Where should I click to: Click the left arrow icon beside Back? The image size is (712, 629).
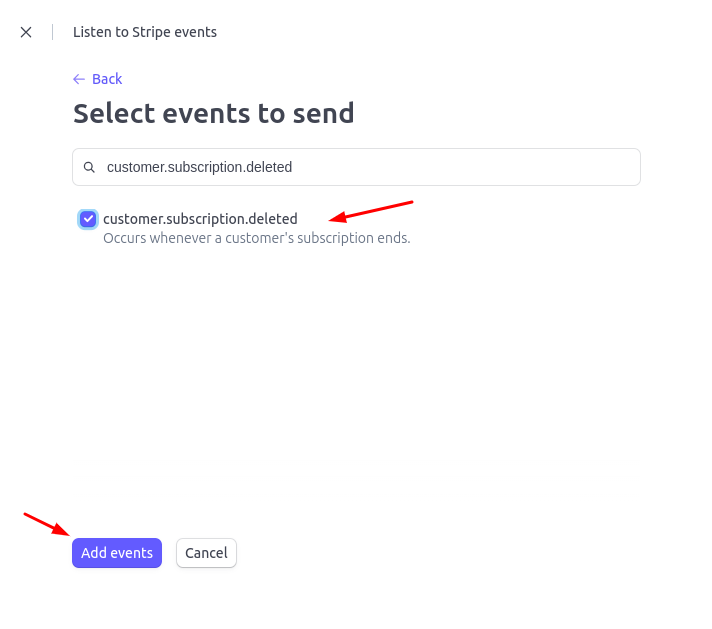tap(79, 79)
